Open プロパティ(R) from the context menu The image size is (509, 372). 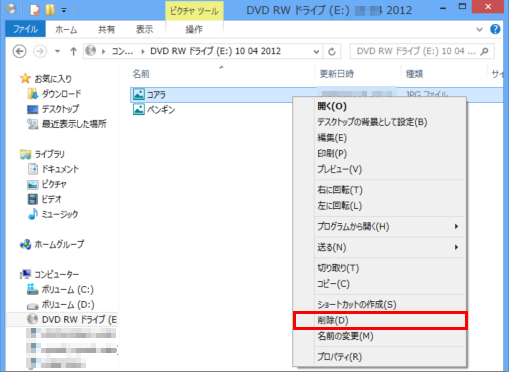[379, 357]
